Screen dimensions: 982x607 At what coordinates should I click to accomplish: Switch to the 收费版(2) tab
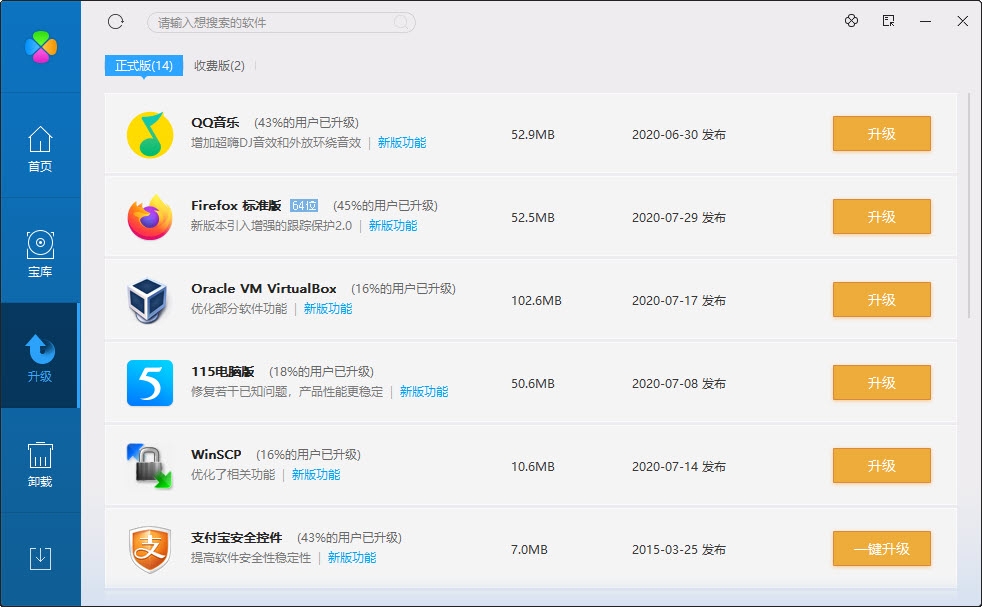pyautogui.click(x=219, y=66)
